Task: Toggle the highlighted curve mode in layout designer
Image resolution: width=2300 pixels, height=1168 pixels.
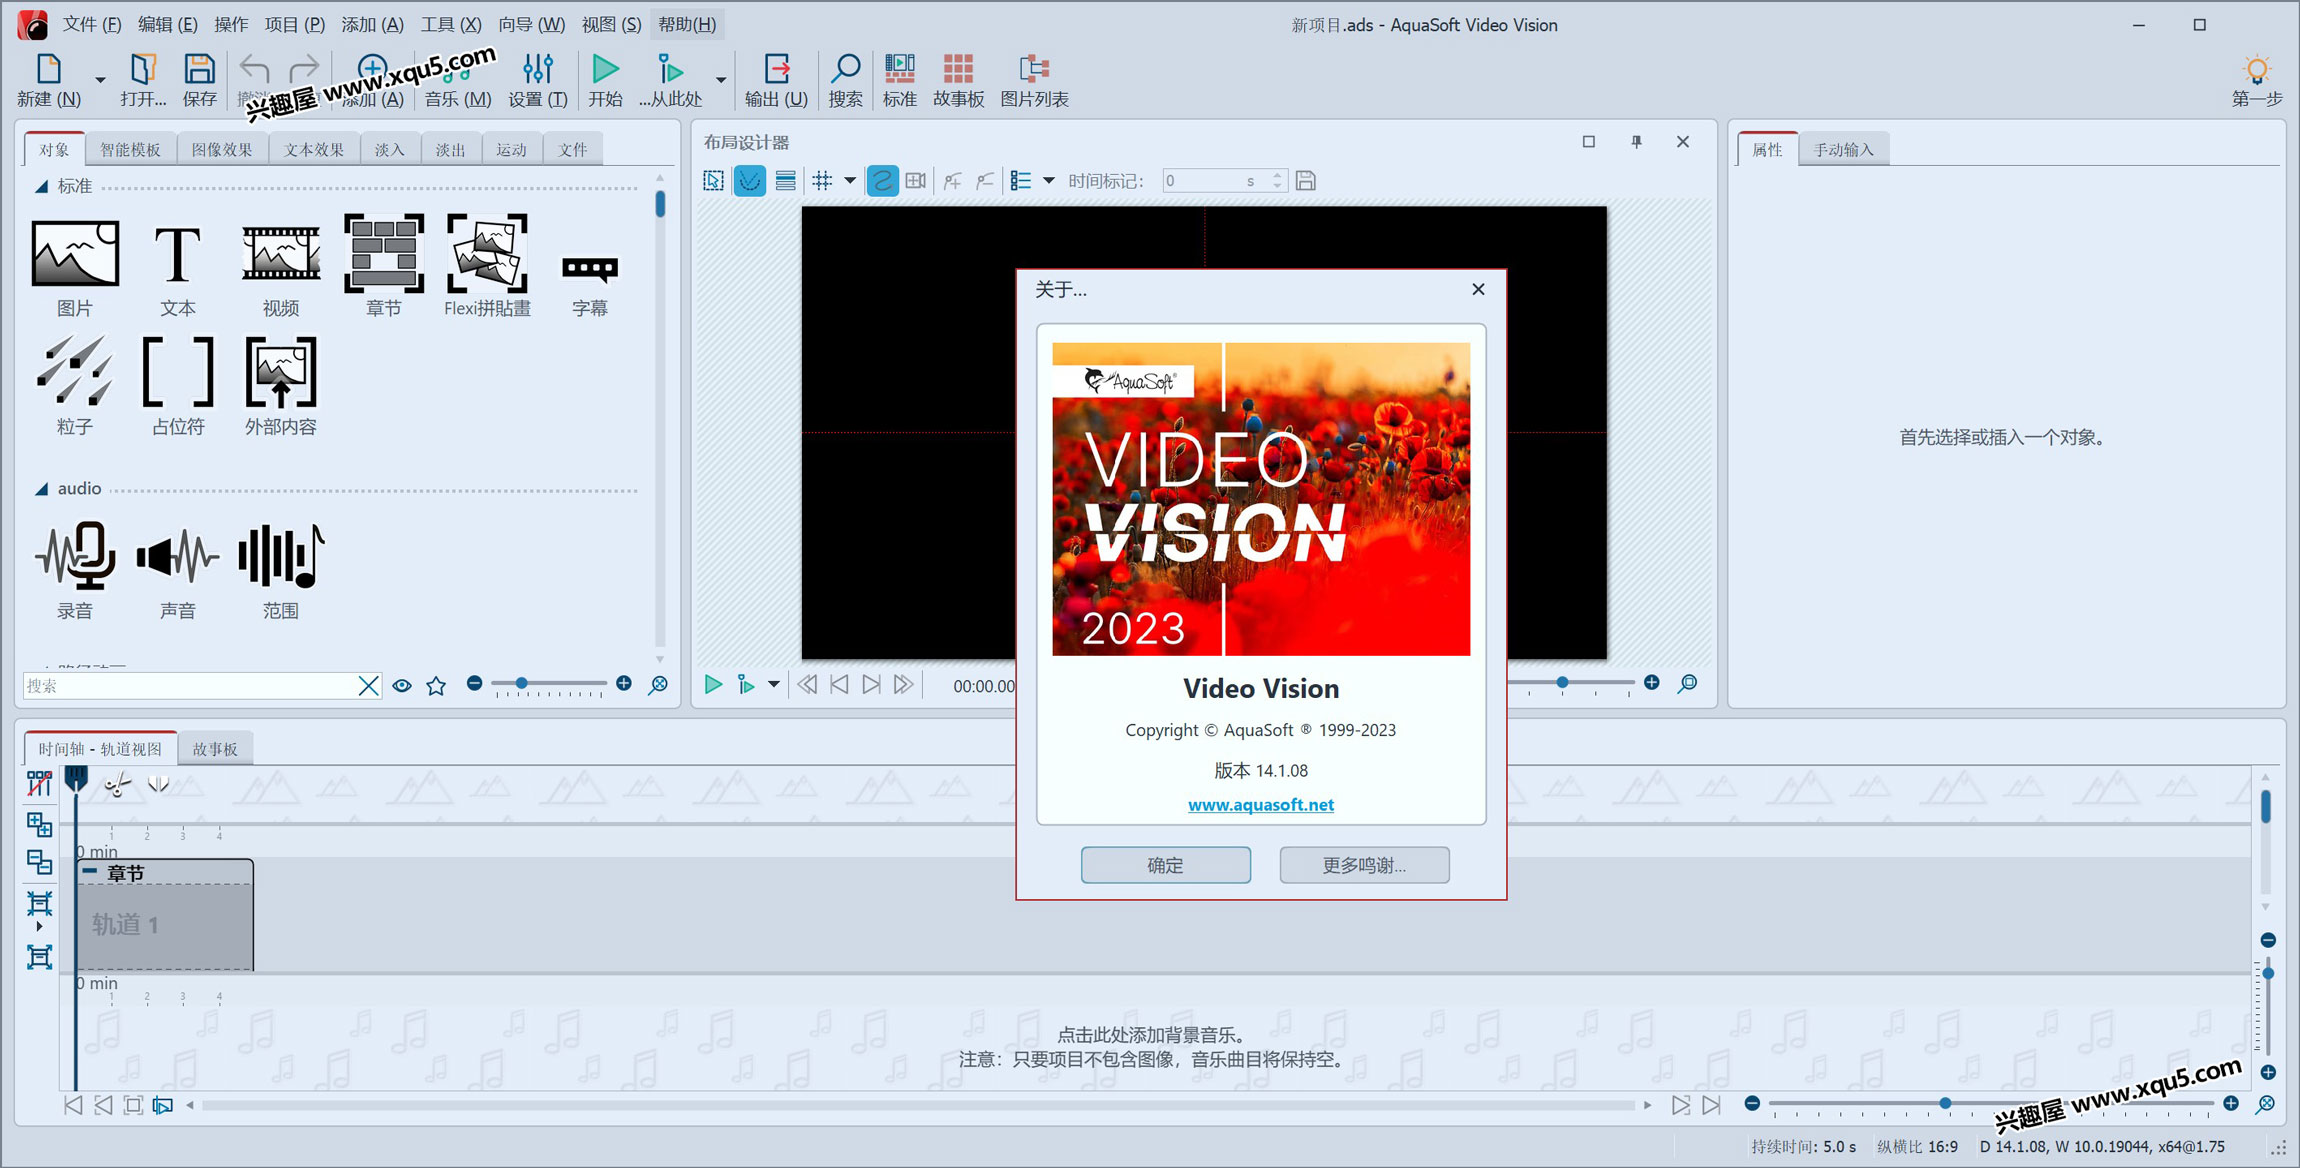Action: click(x=750, y=181)
